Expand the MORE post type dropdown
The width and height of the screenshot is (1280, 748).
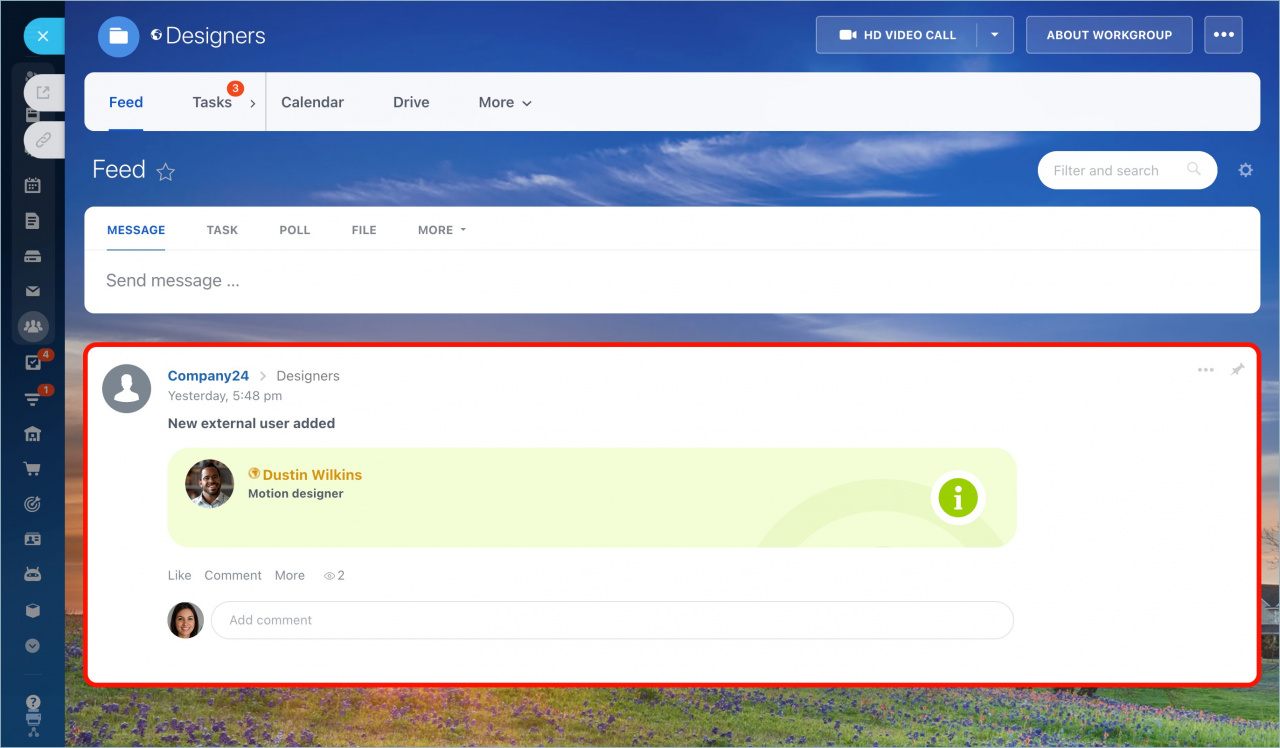442,230
